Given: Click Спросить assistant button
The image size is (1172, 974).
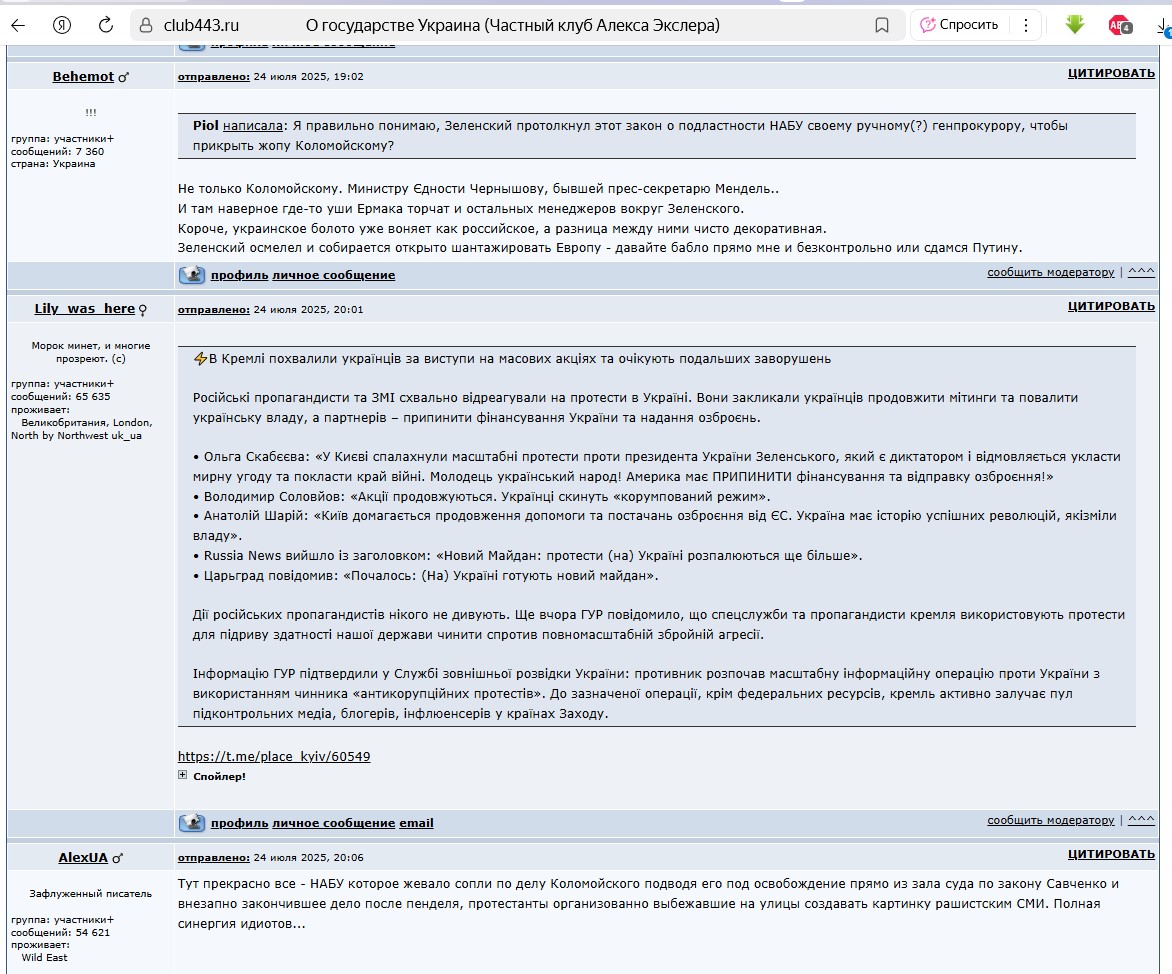Looking at the screenshot, I should pyautogui.click(x=959, y=25).
